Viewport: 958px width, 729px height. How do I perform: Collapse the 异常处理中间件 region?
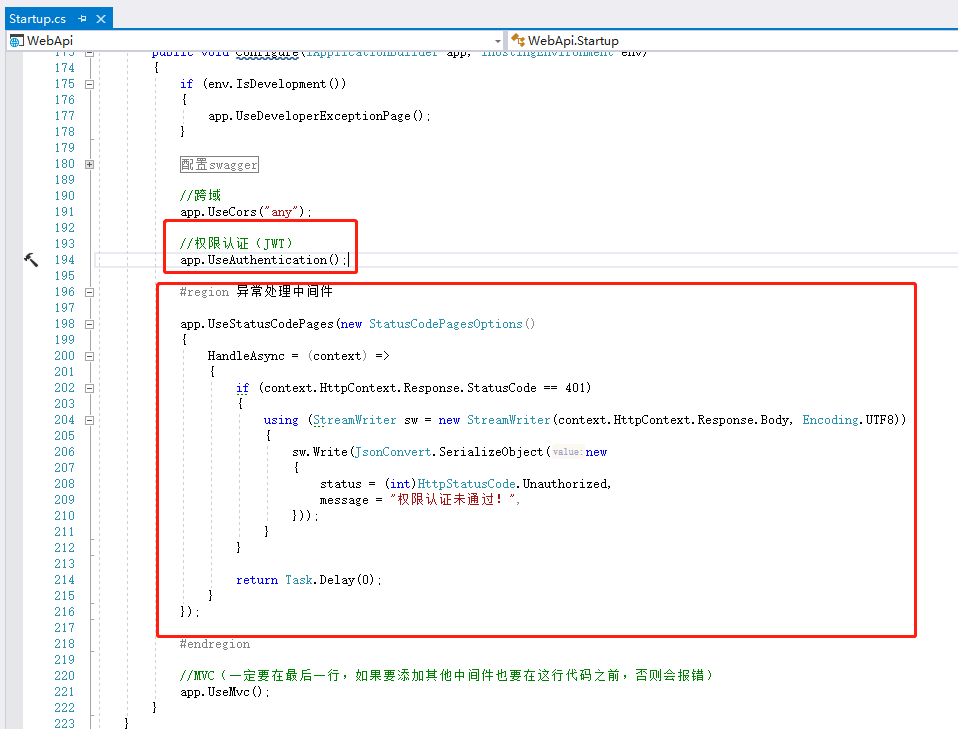(89, 292)
